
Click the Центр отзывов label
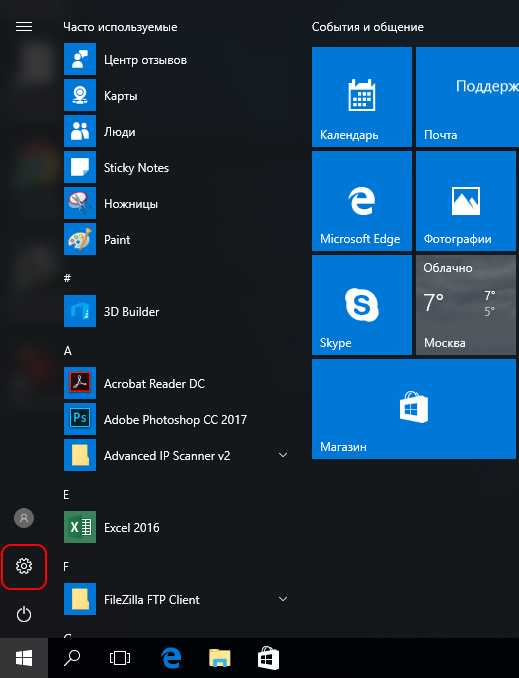[x=145, y=60]
